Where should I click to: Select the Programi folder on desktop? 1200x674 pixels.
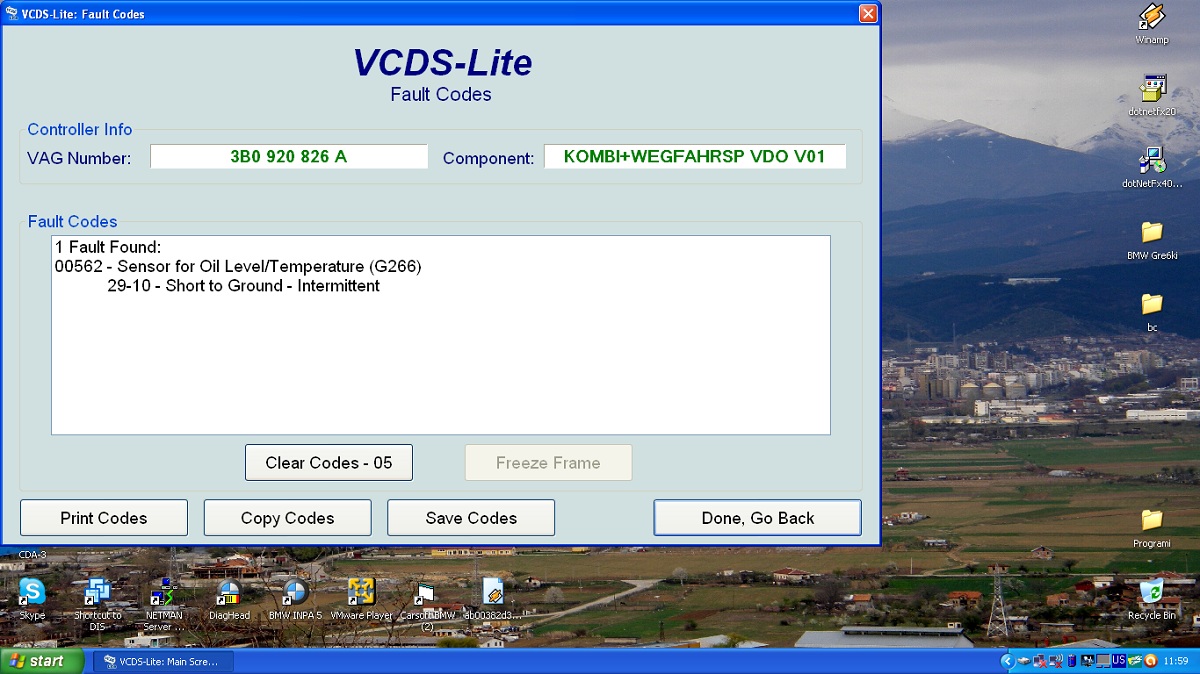coord(1152,522)
